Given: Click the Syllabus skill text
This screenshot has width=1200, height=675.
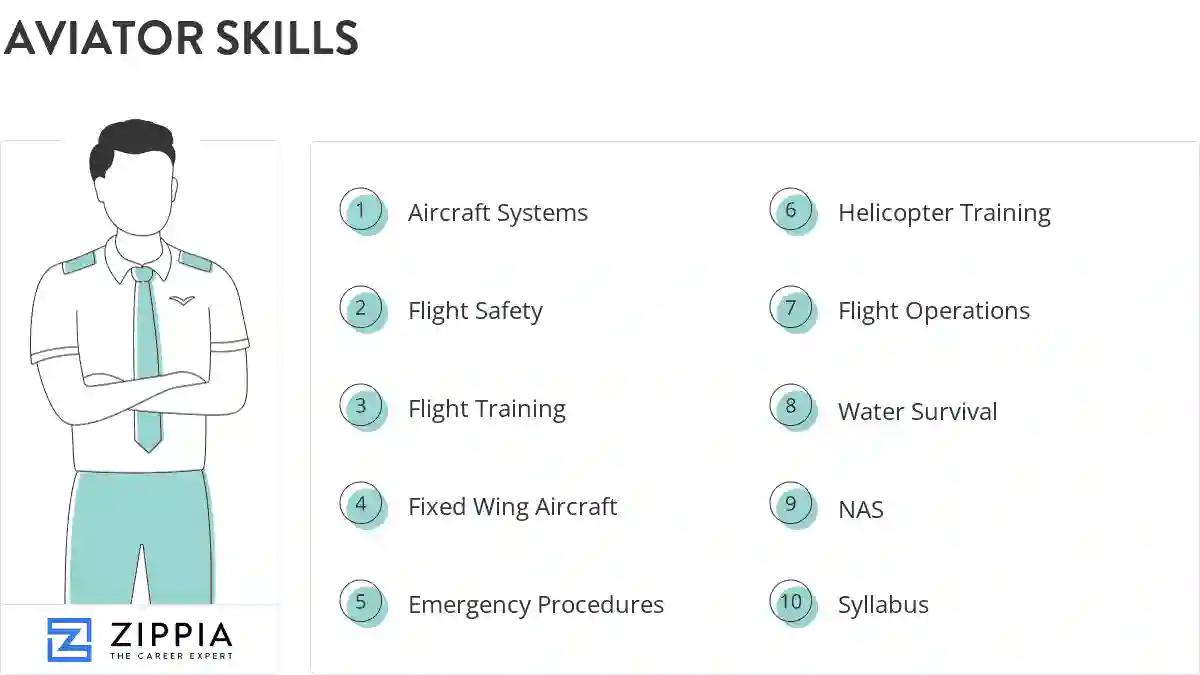Looking at the screenshot, I should point(883,605).
